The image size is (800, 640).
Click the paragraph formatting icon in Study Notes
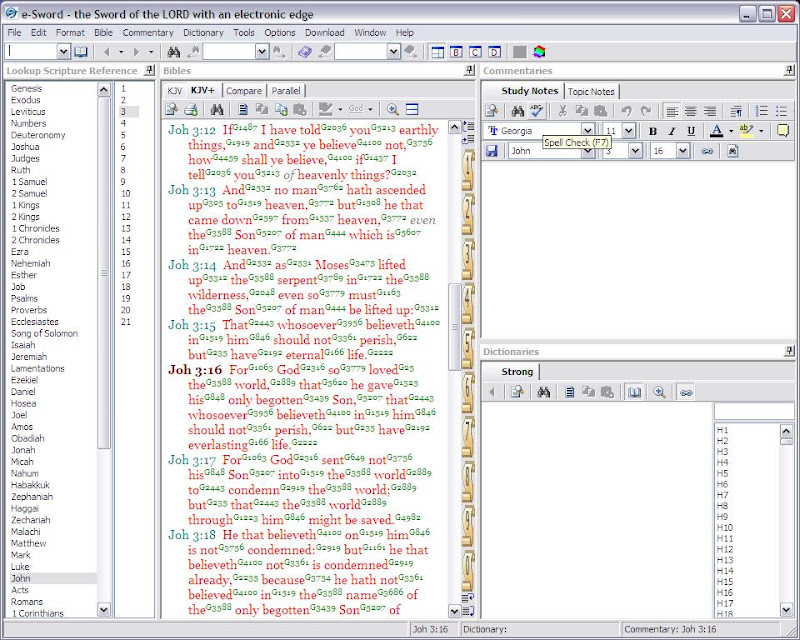pos(736,111)
